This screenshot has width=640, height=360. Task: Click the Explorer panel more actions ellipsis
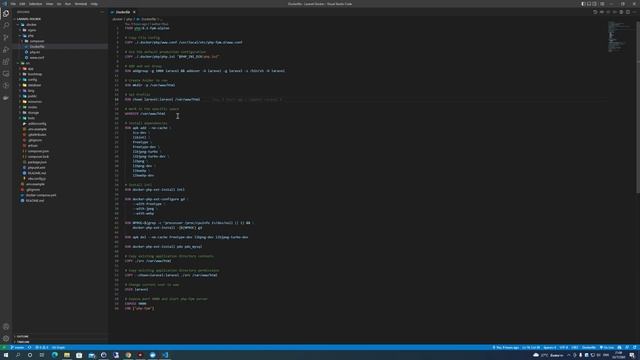tap(102, 12)
